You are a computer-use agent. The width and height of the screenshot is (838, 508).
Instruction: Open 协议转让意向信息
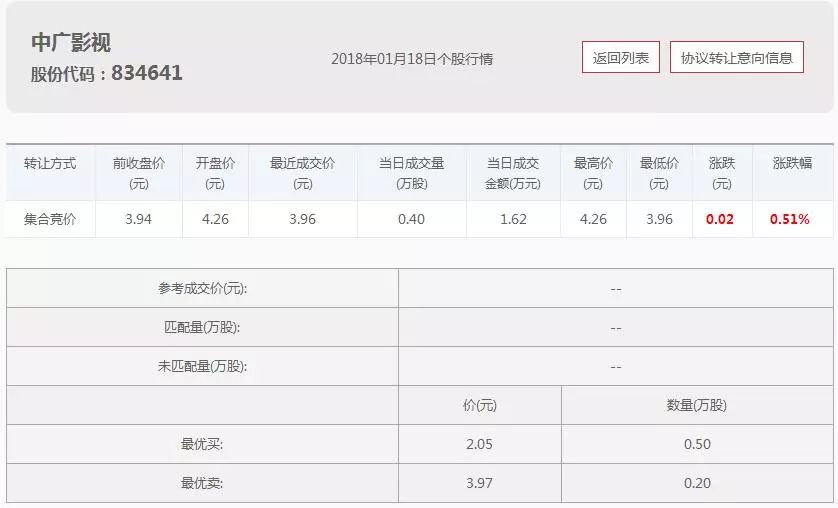pyautogui.click(x=736, y=57)
